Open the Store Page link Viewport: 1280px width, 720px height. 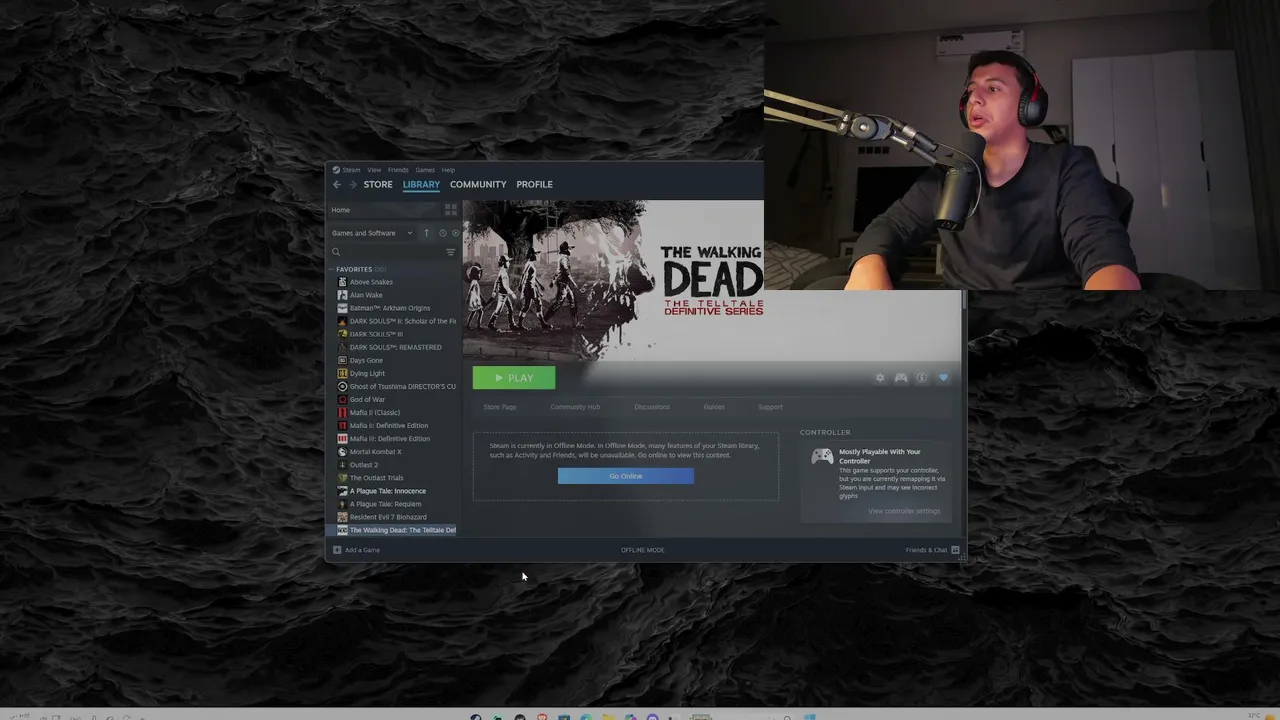(x=500, y=407)
